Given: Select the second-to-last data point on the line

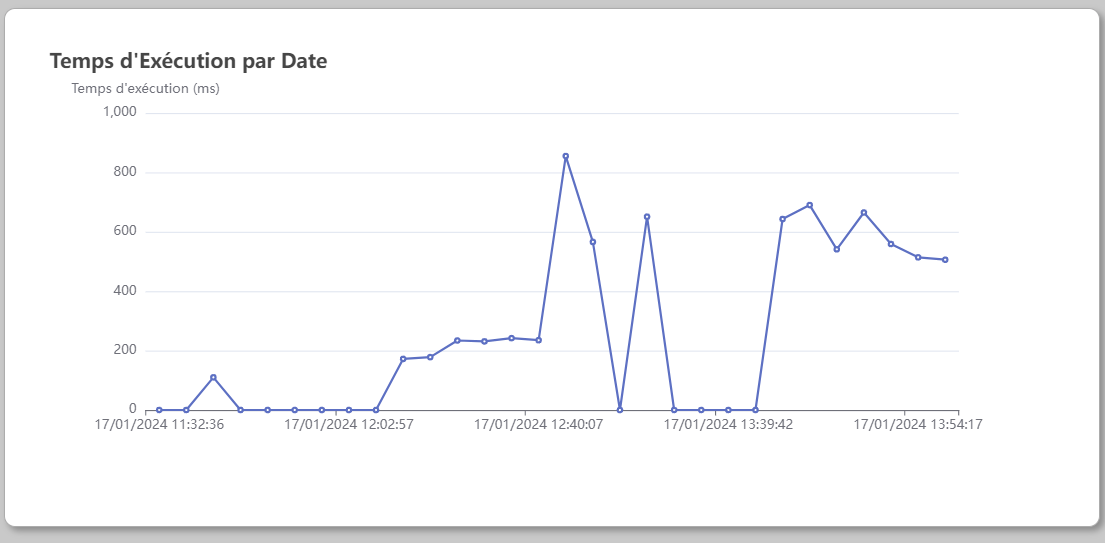Looking at the screenshot, I should (x=918, y=257).
